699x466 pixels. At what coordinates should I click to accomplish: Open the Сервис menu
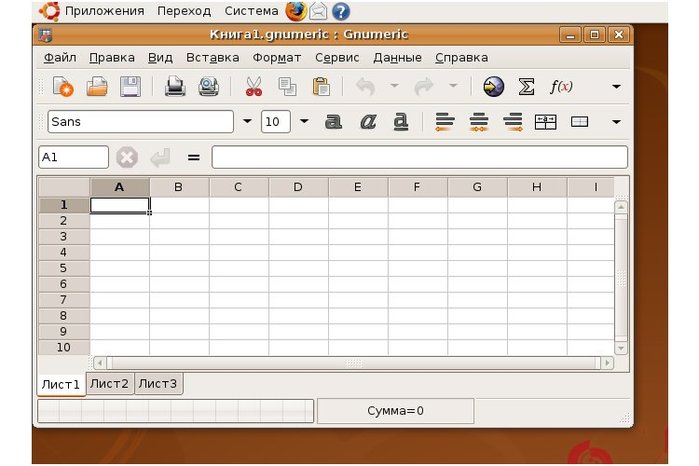(x=337, y=58)
